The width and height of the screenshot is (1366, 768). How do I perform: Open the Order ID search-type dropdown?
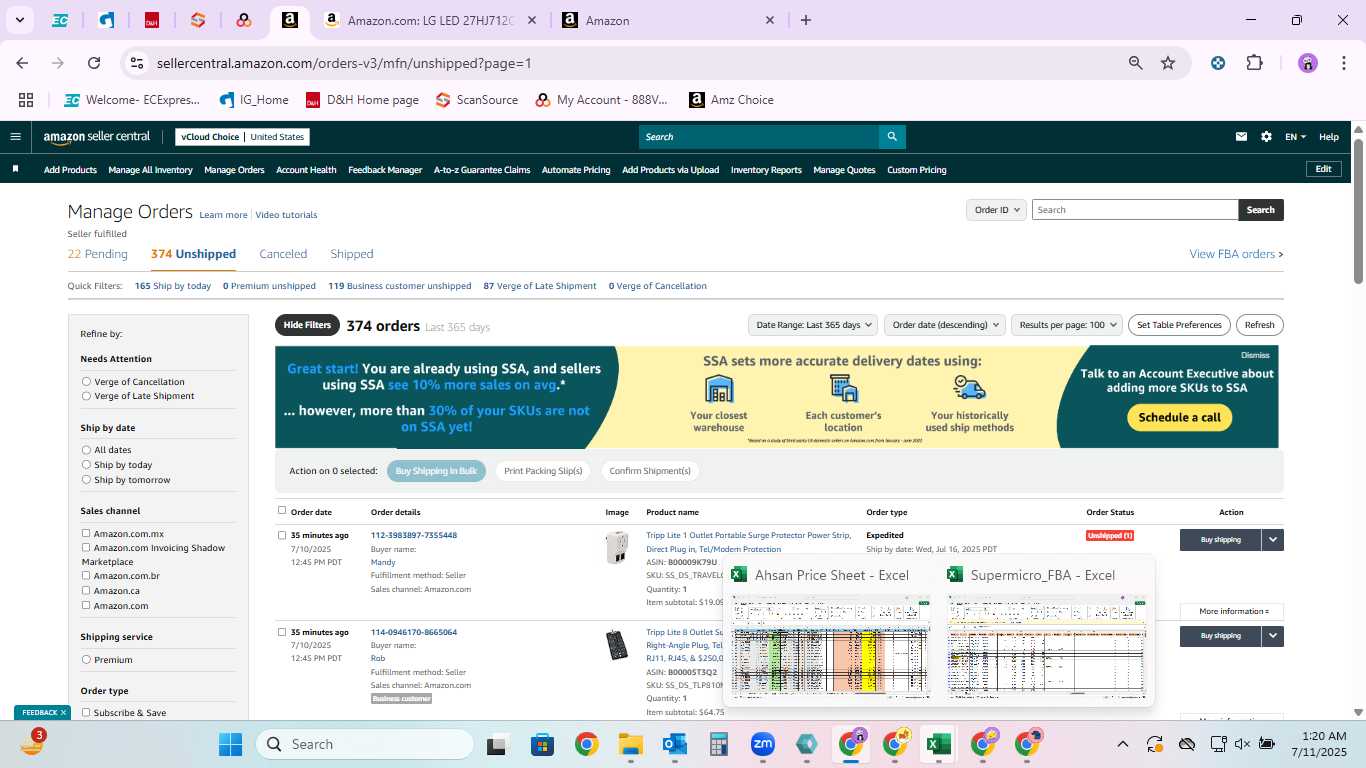pyautogui.click(x=997, y=210)
